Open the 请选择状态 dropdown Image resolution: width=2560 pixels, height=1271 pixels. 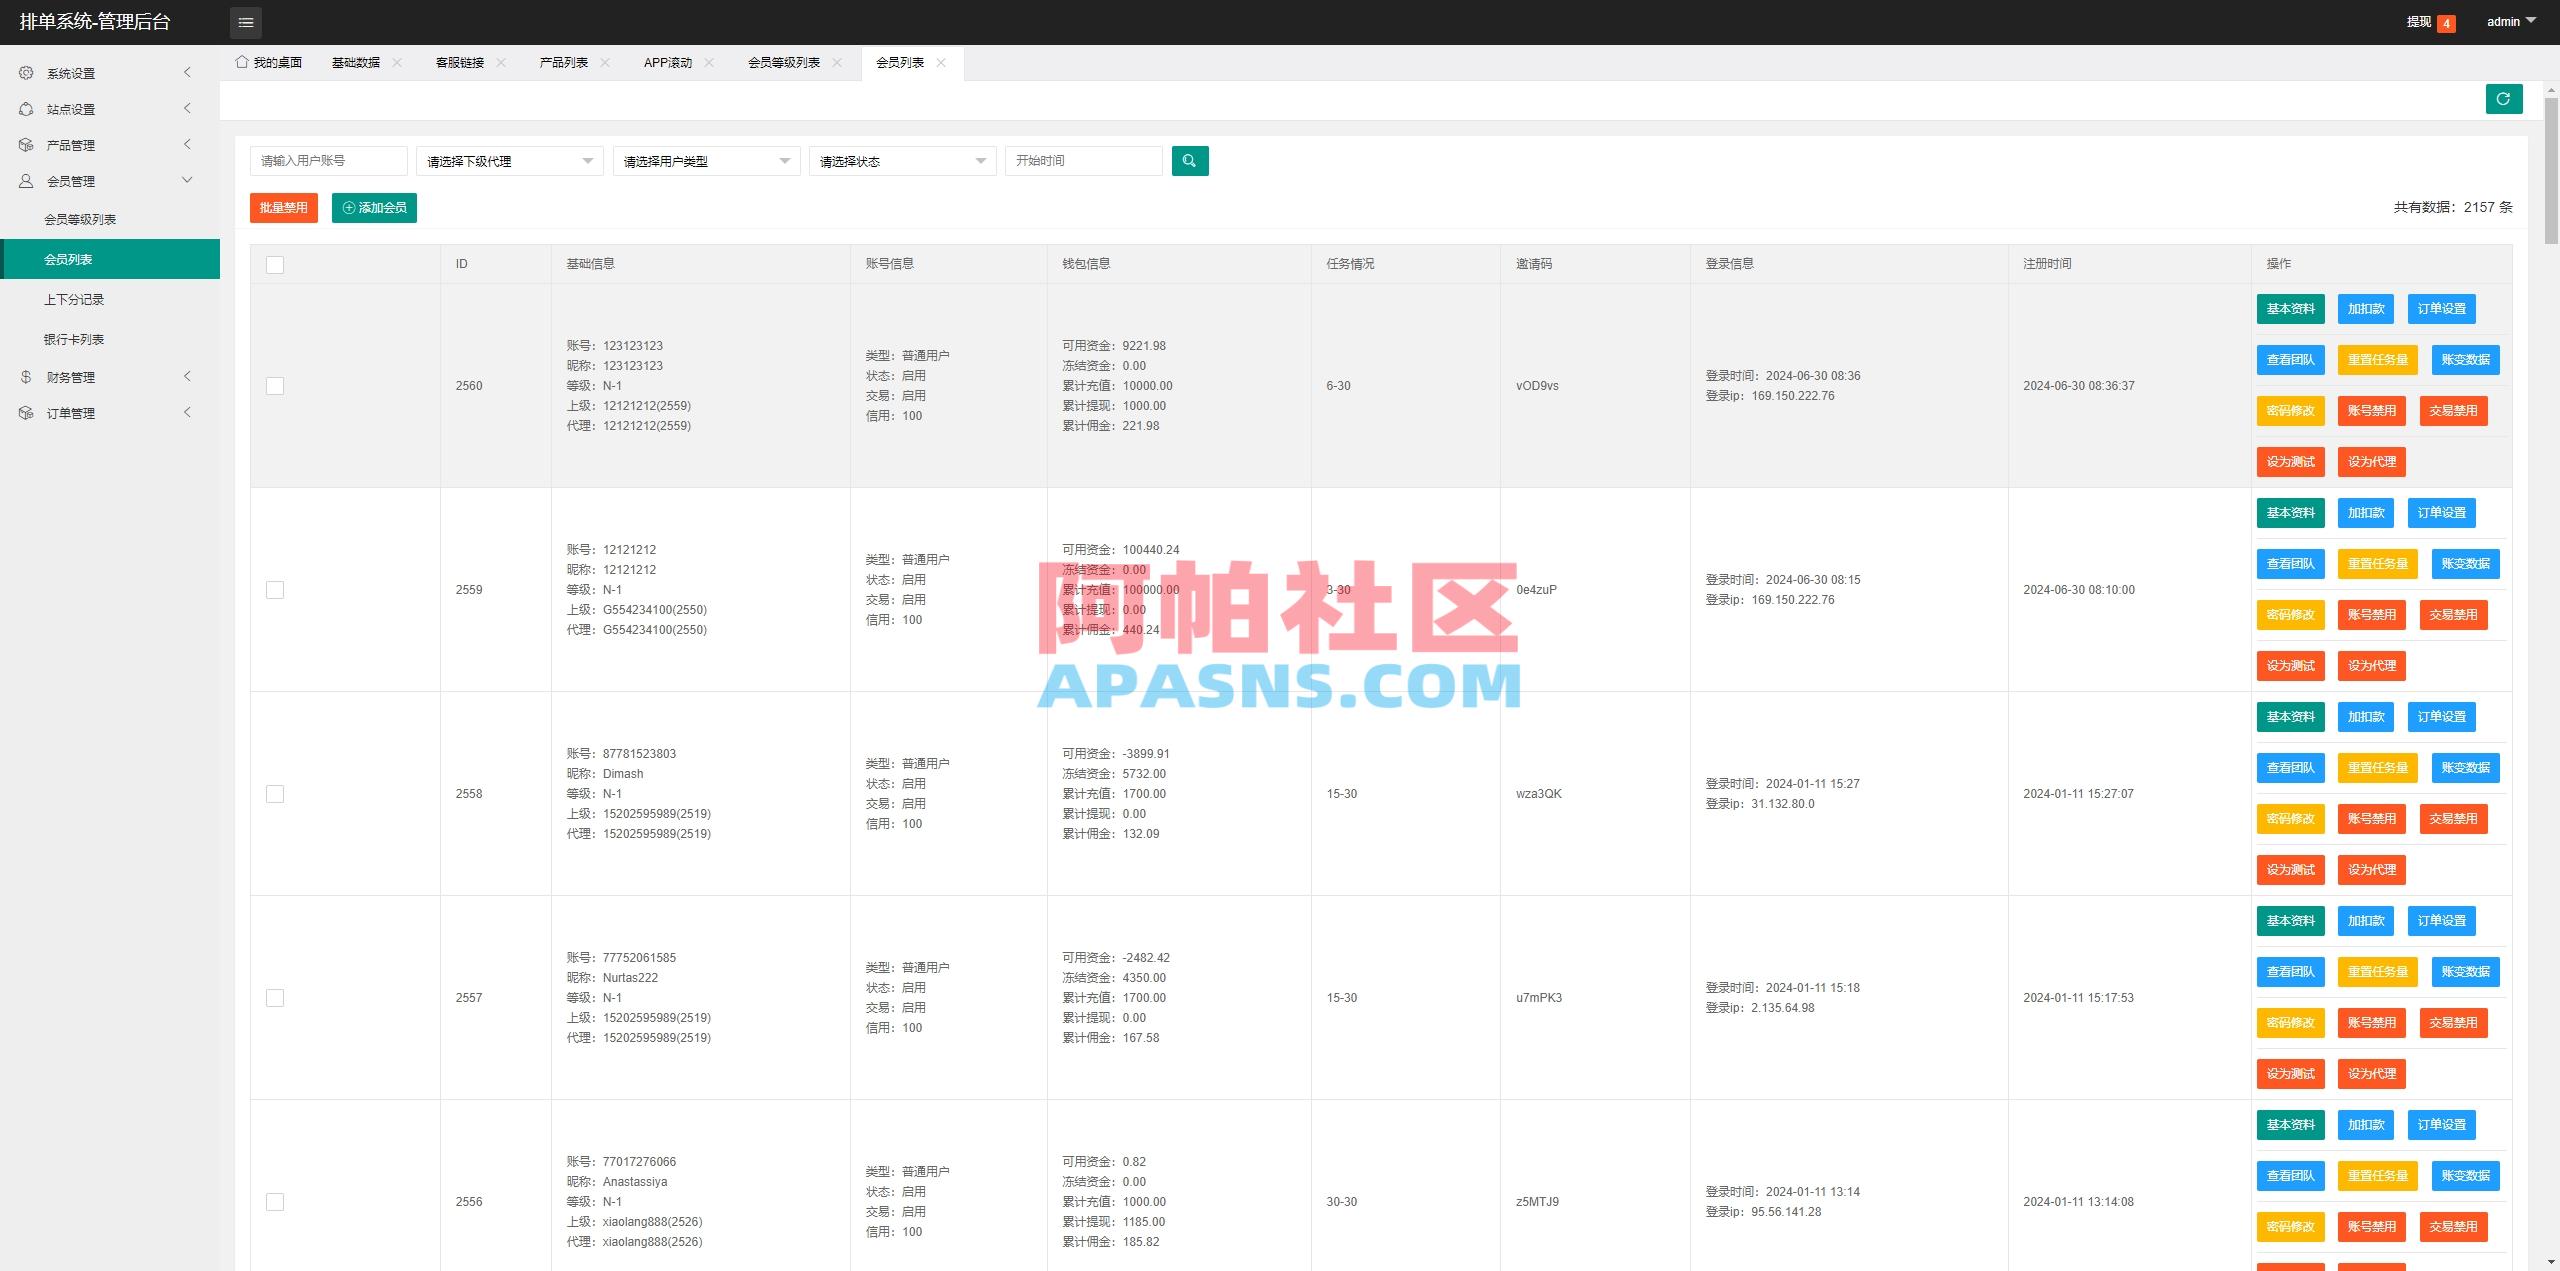point(901,160)
